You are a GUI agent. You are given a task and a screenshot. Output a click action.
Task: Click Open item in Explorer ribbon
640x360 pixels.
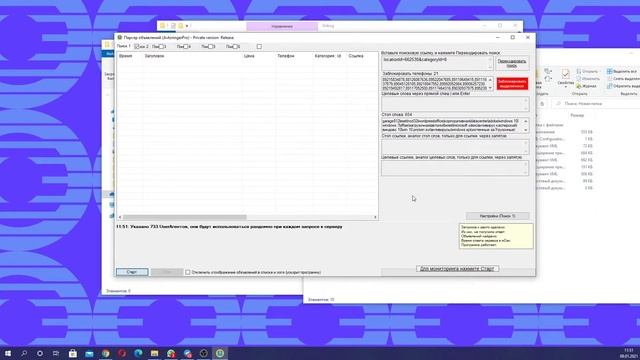pos(588,71)
